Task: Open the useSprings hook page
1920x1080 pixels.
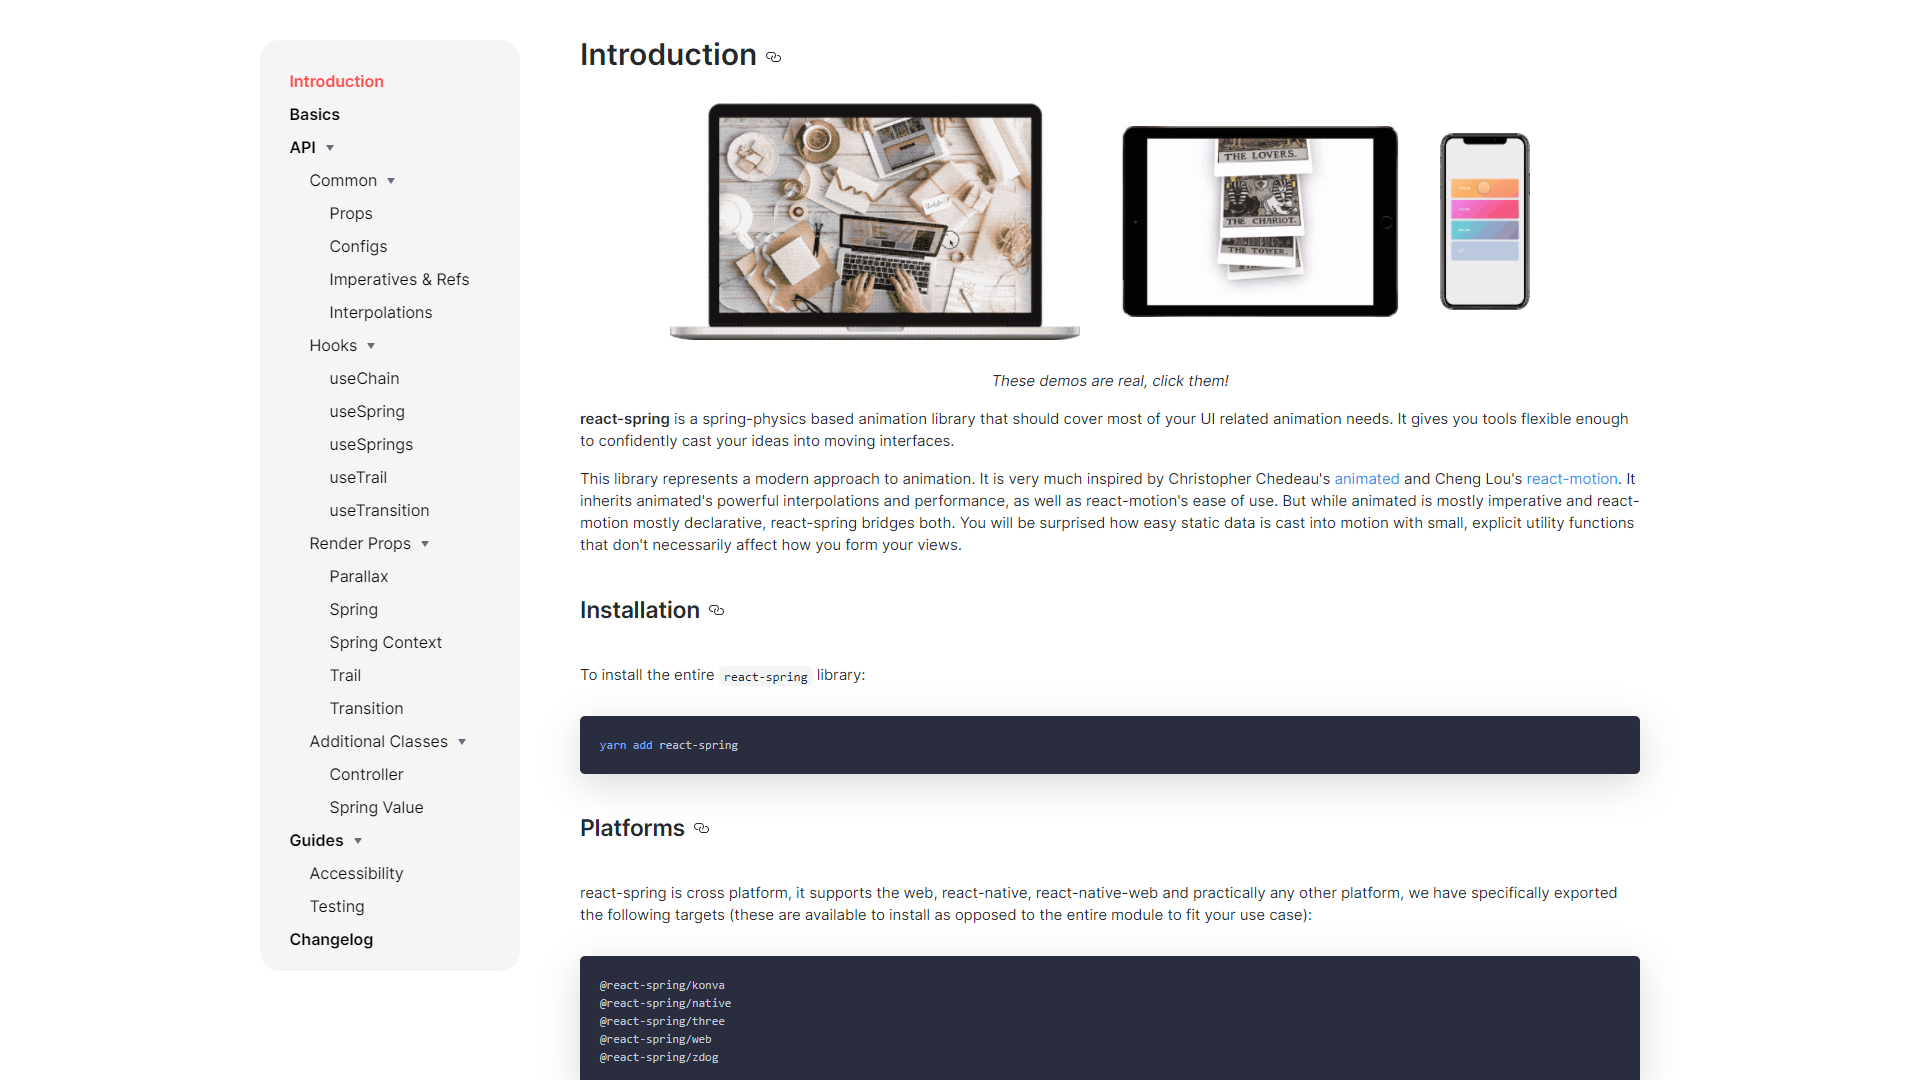Action: coord(371,444)
